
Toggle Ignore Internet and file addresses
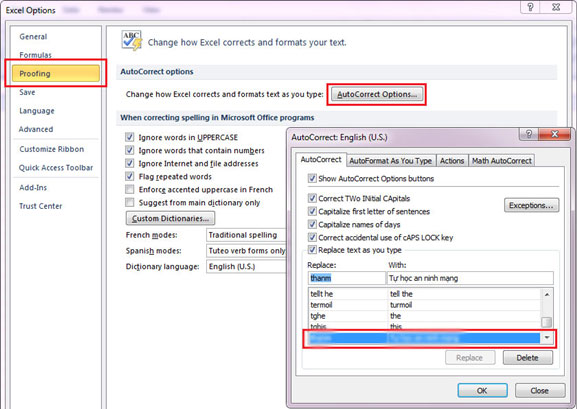(x=130, y=163)
